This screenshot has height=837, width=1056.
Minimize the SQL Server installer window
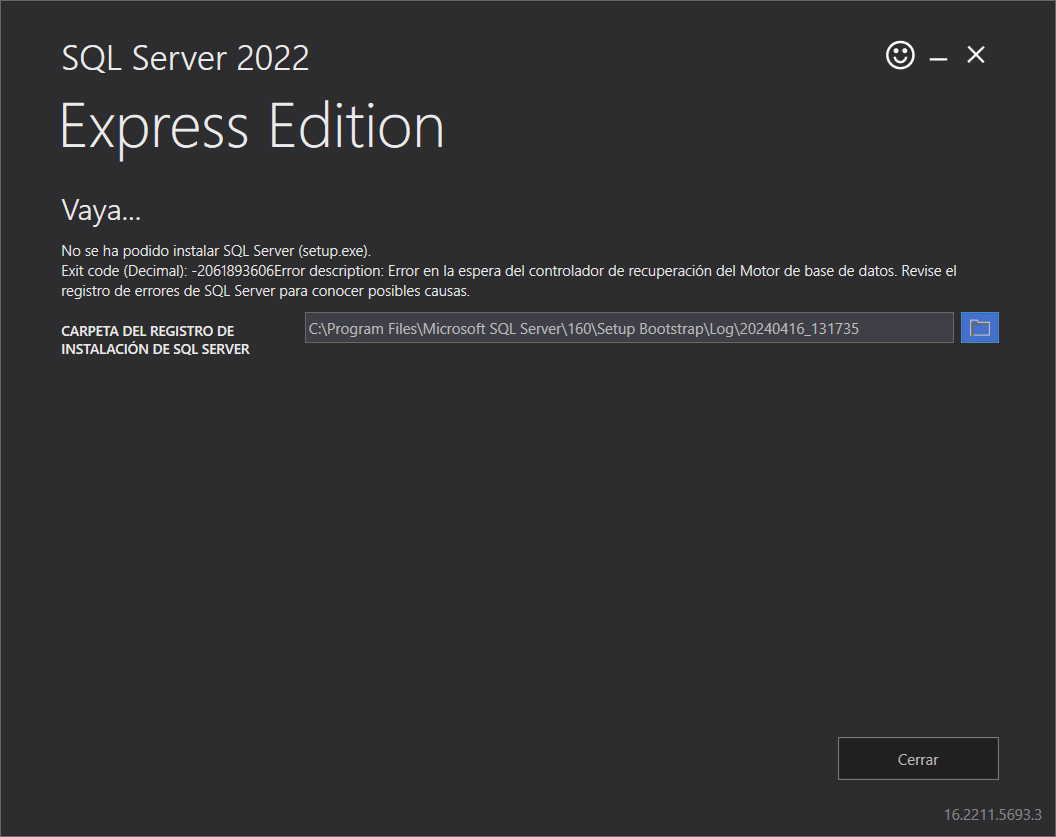coord(938,59)
